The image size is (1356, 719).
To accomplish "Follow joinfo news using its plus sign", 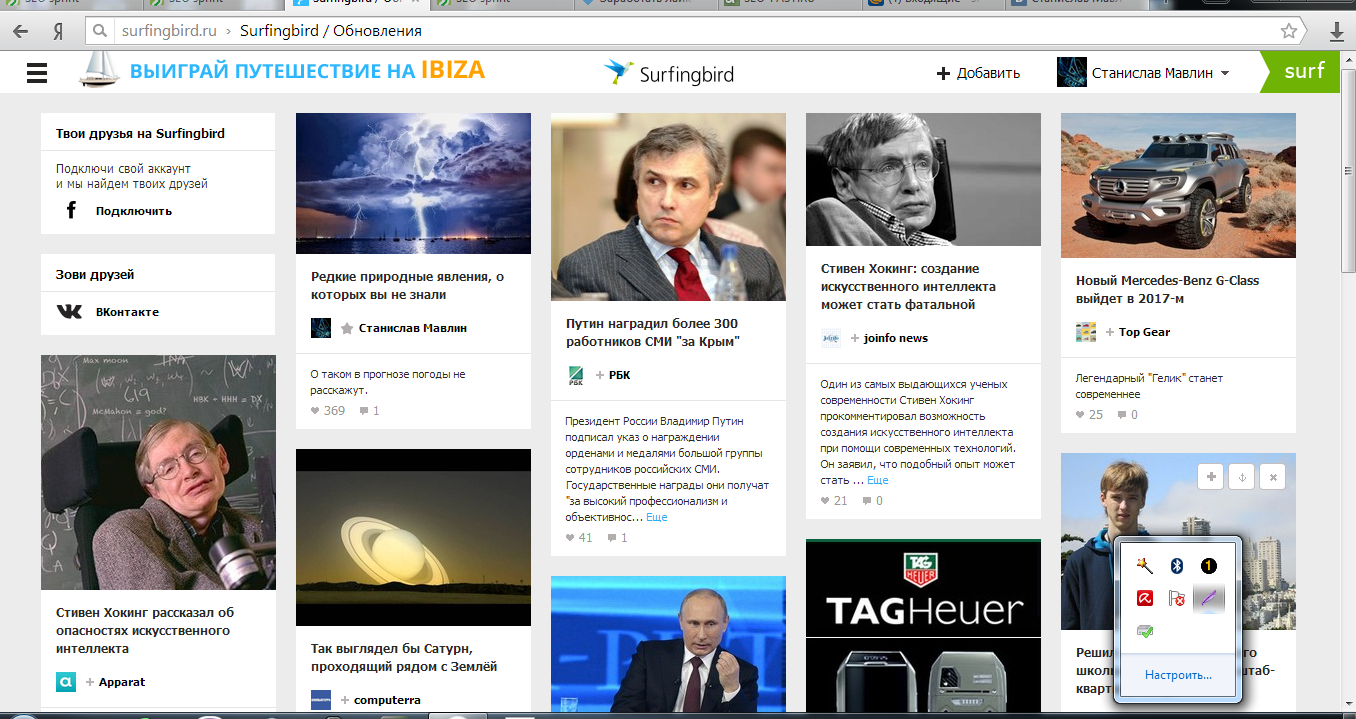I will (x=855, y=339).
